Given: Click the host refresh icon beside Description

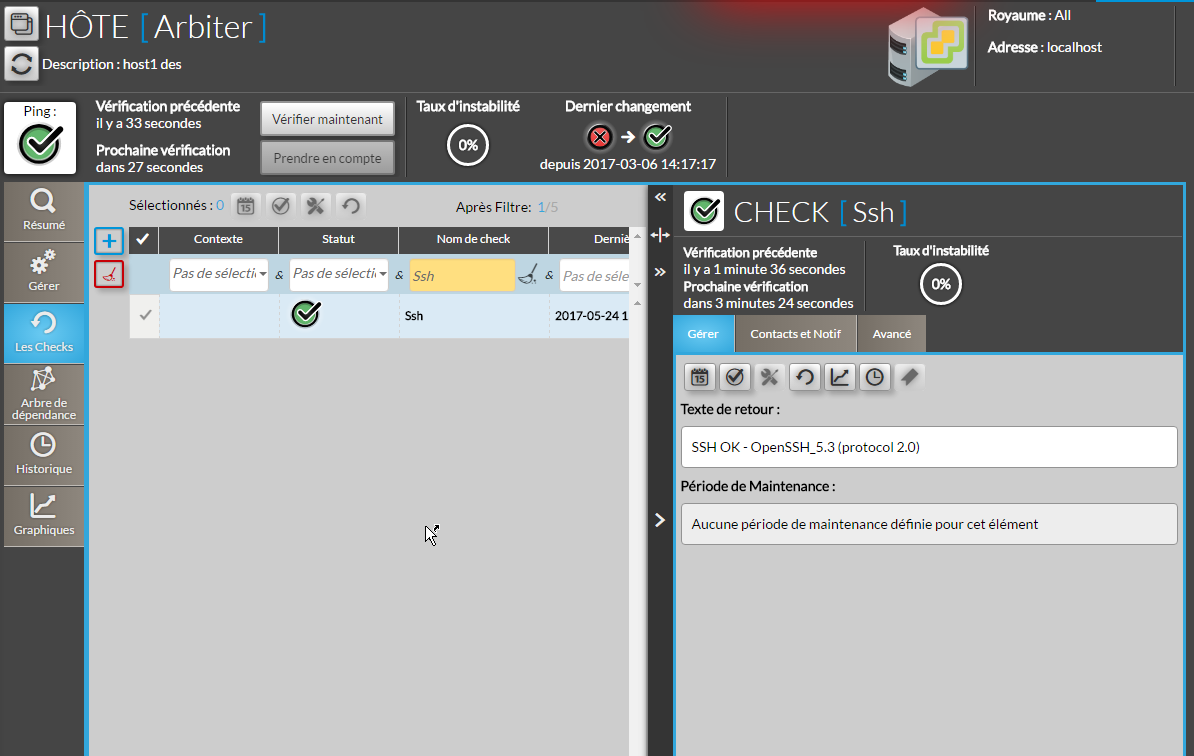Looking at the screenshot, I should (x=21, y=63).
